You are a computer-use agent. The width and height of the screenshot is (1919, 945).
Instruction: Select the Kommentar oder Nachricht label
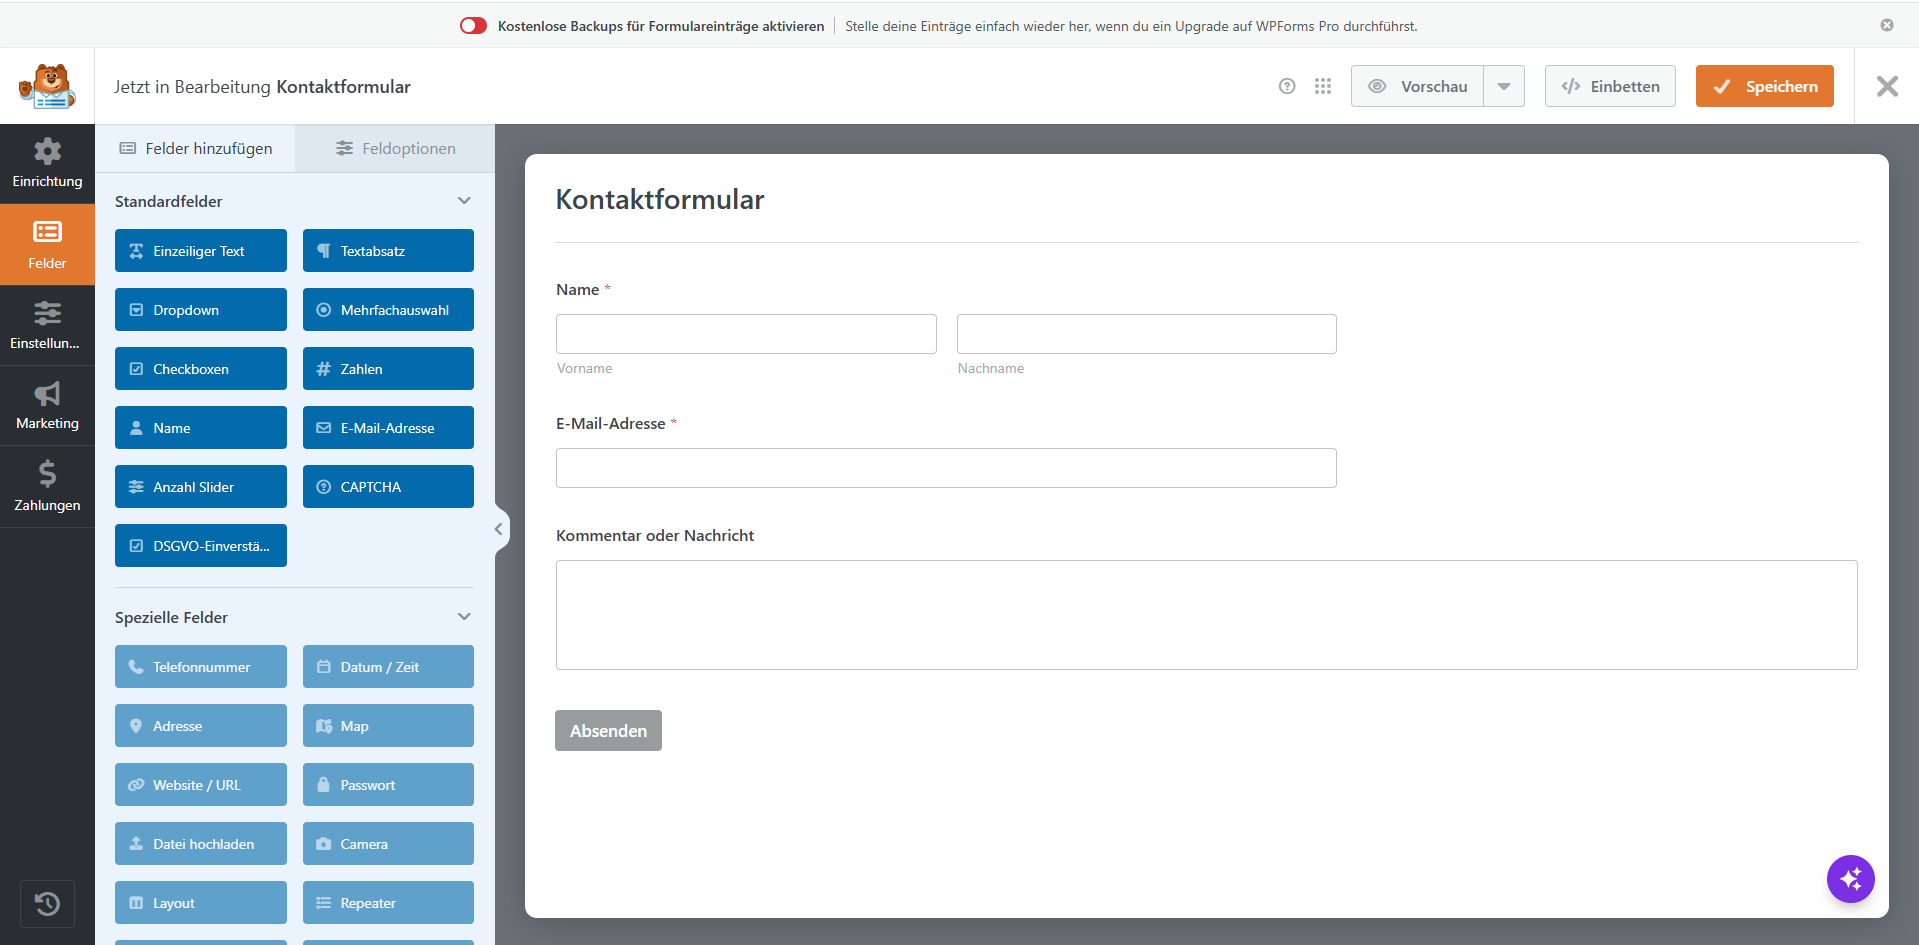(655, 536)
